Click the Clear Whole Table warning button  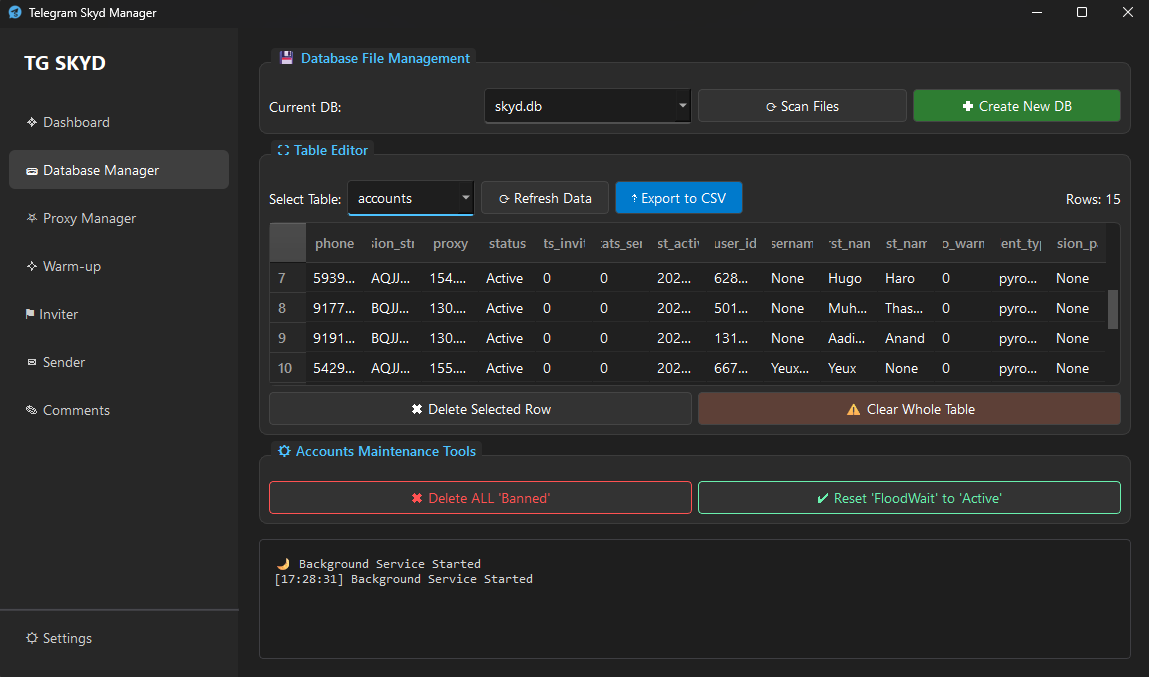909,409
